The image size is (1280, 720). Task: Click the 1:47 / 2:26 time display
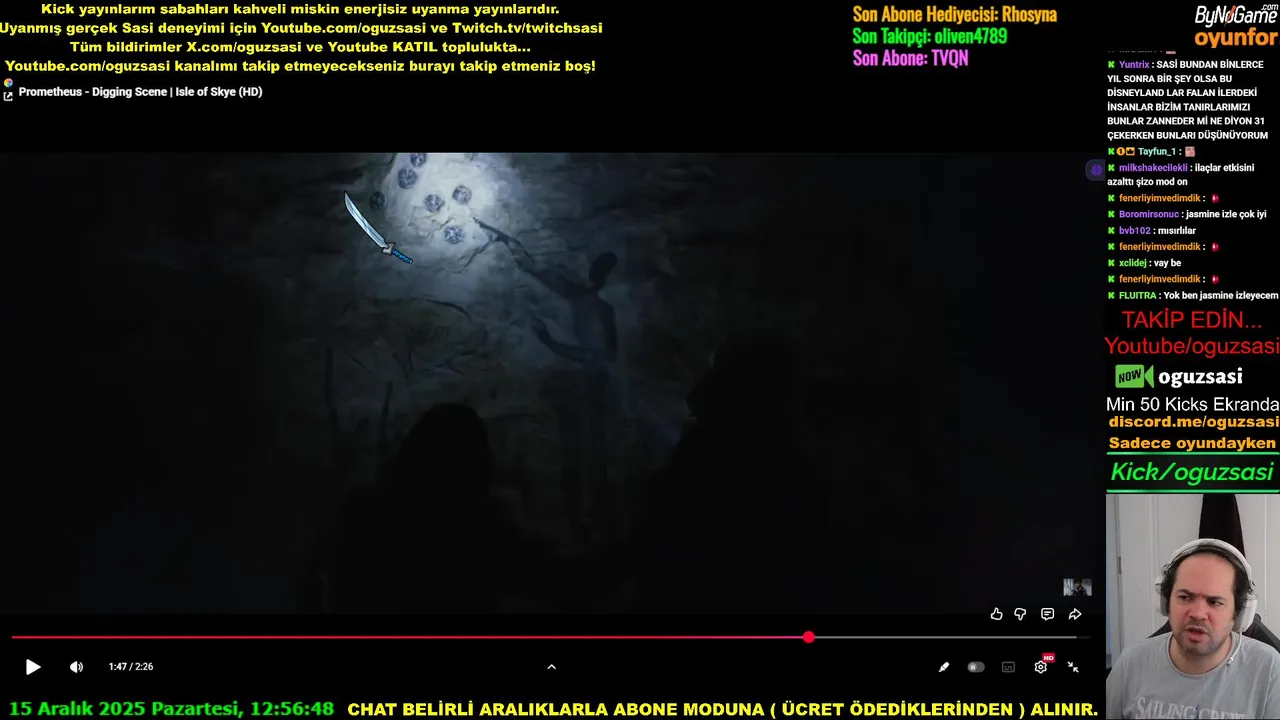coord(131,667)
